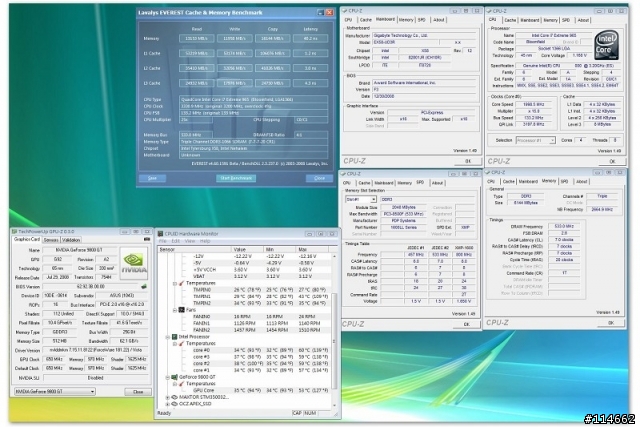Click the 6144 MBytes size field
The height and width of the screenshot is (427, 640).
click(526, 202)
